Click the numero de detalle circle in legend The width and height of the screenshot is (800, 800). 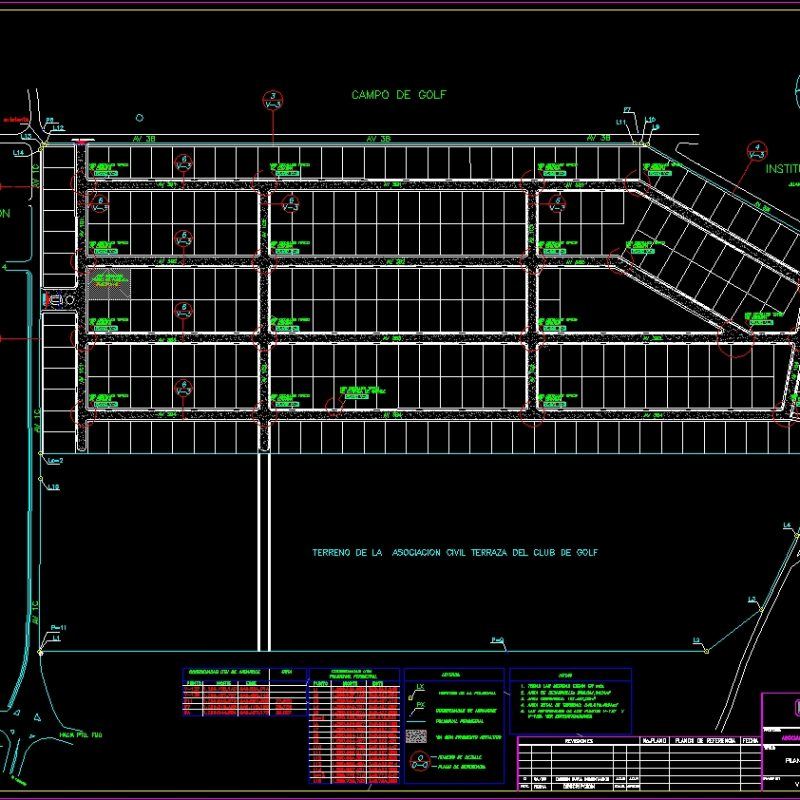tap(421, 758)
